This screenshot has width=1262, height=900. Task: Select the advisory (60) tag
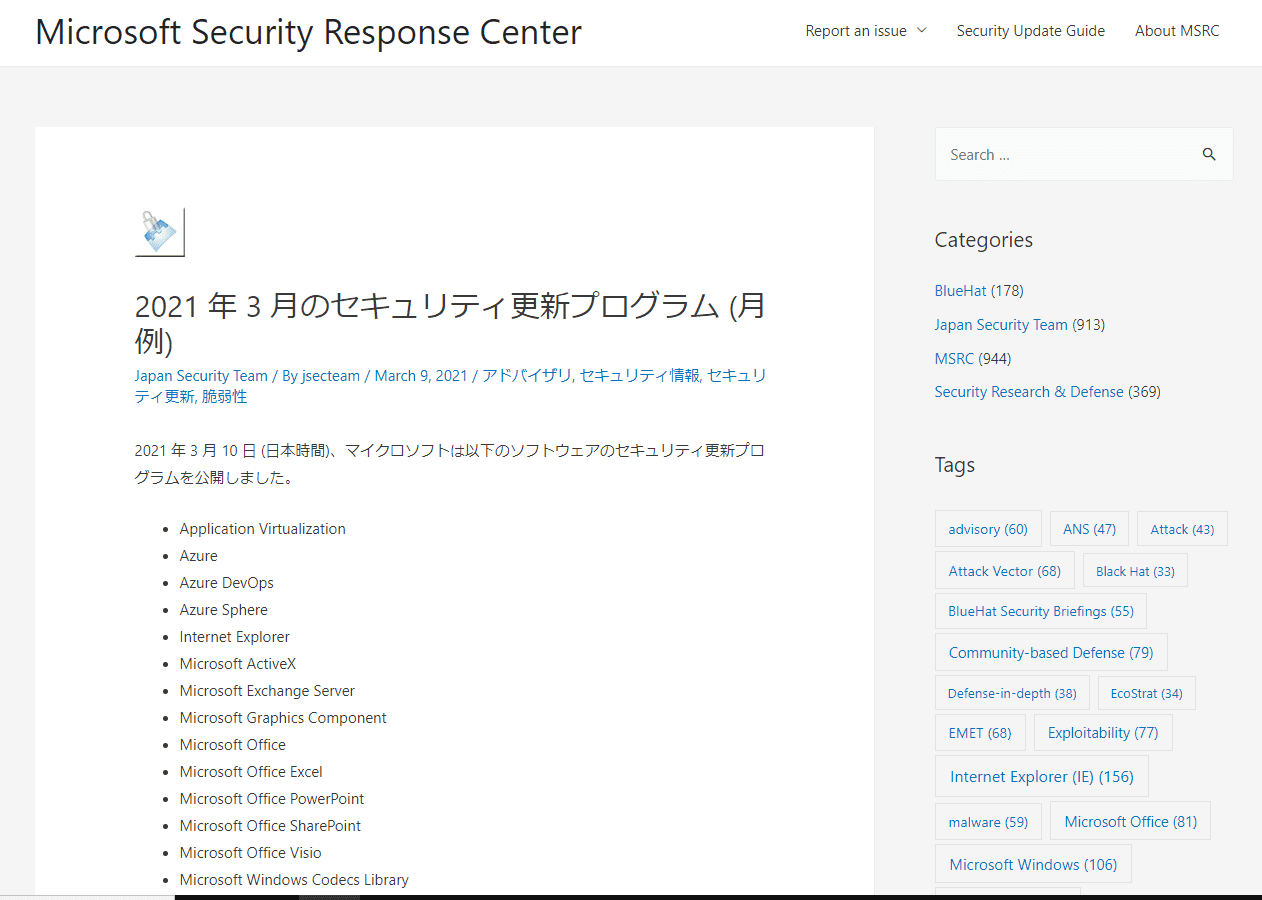point(988,529)
